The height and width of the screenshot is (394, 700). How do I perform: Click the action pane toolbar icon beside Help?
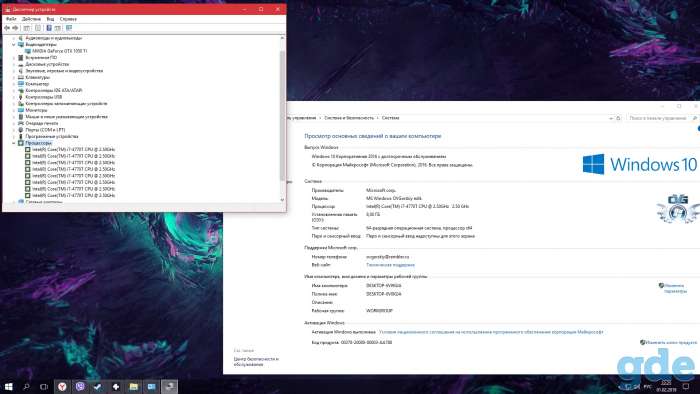click(58, 28)
